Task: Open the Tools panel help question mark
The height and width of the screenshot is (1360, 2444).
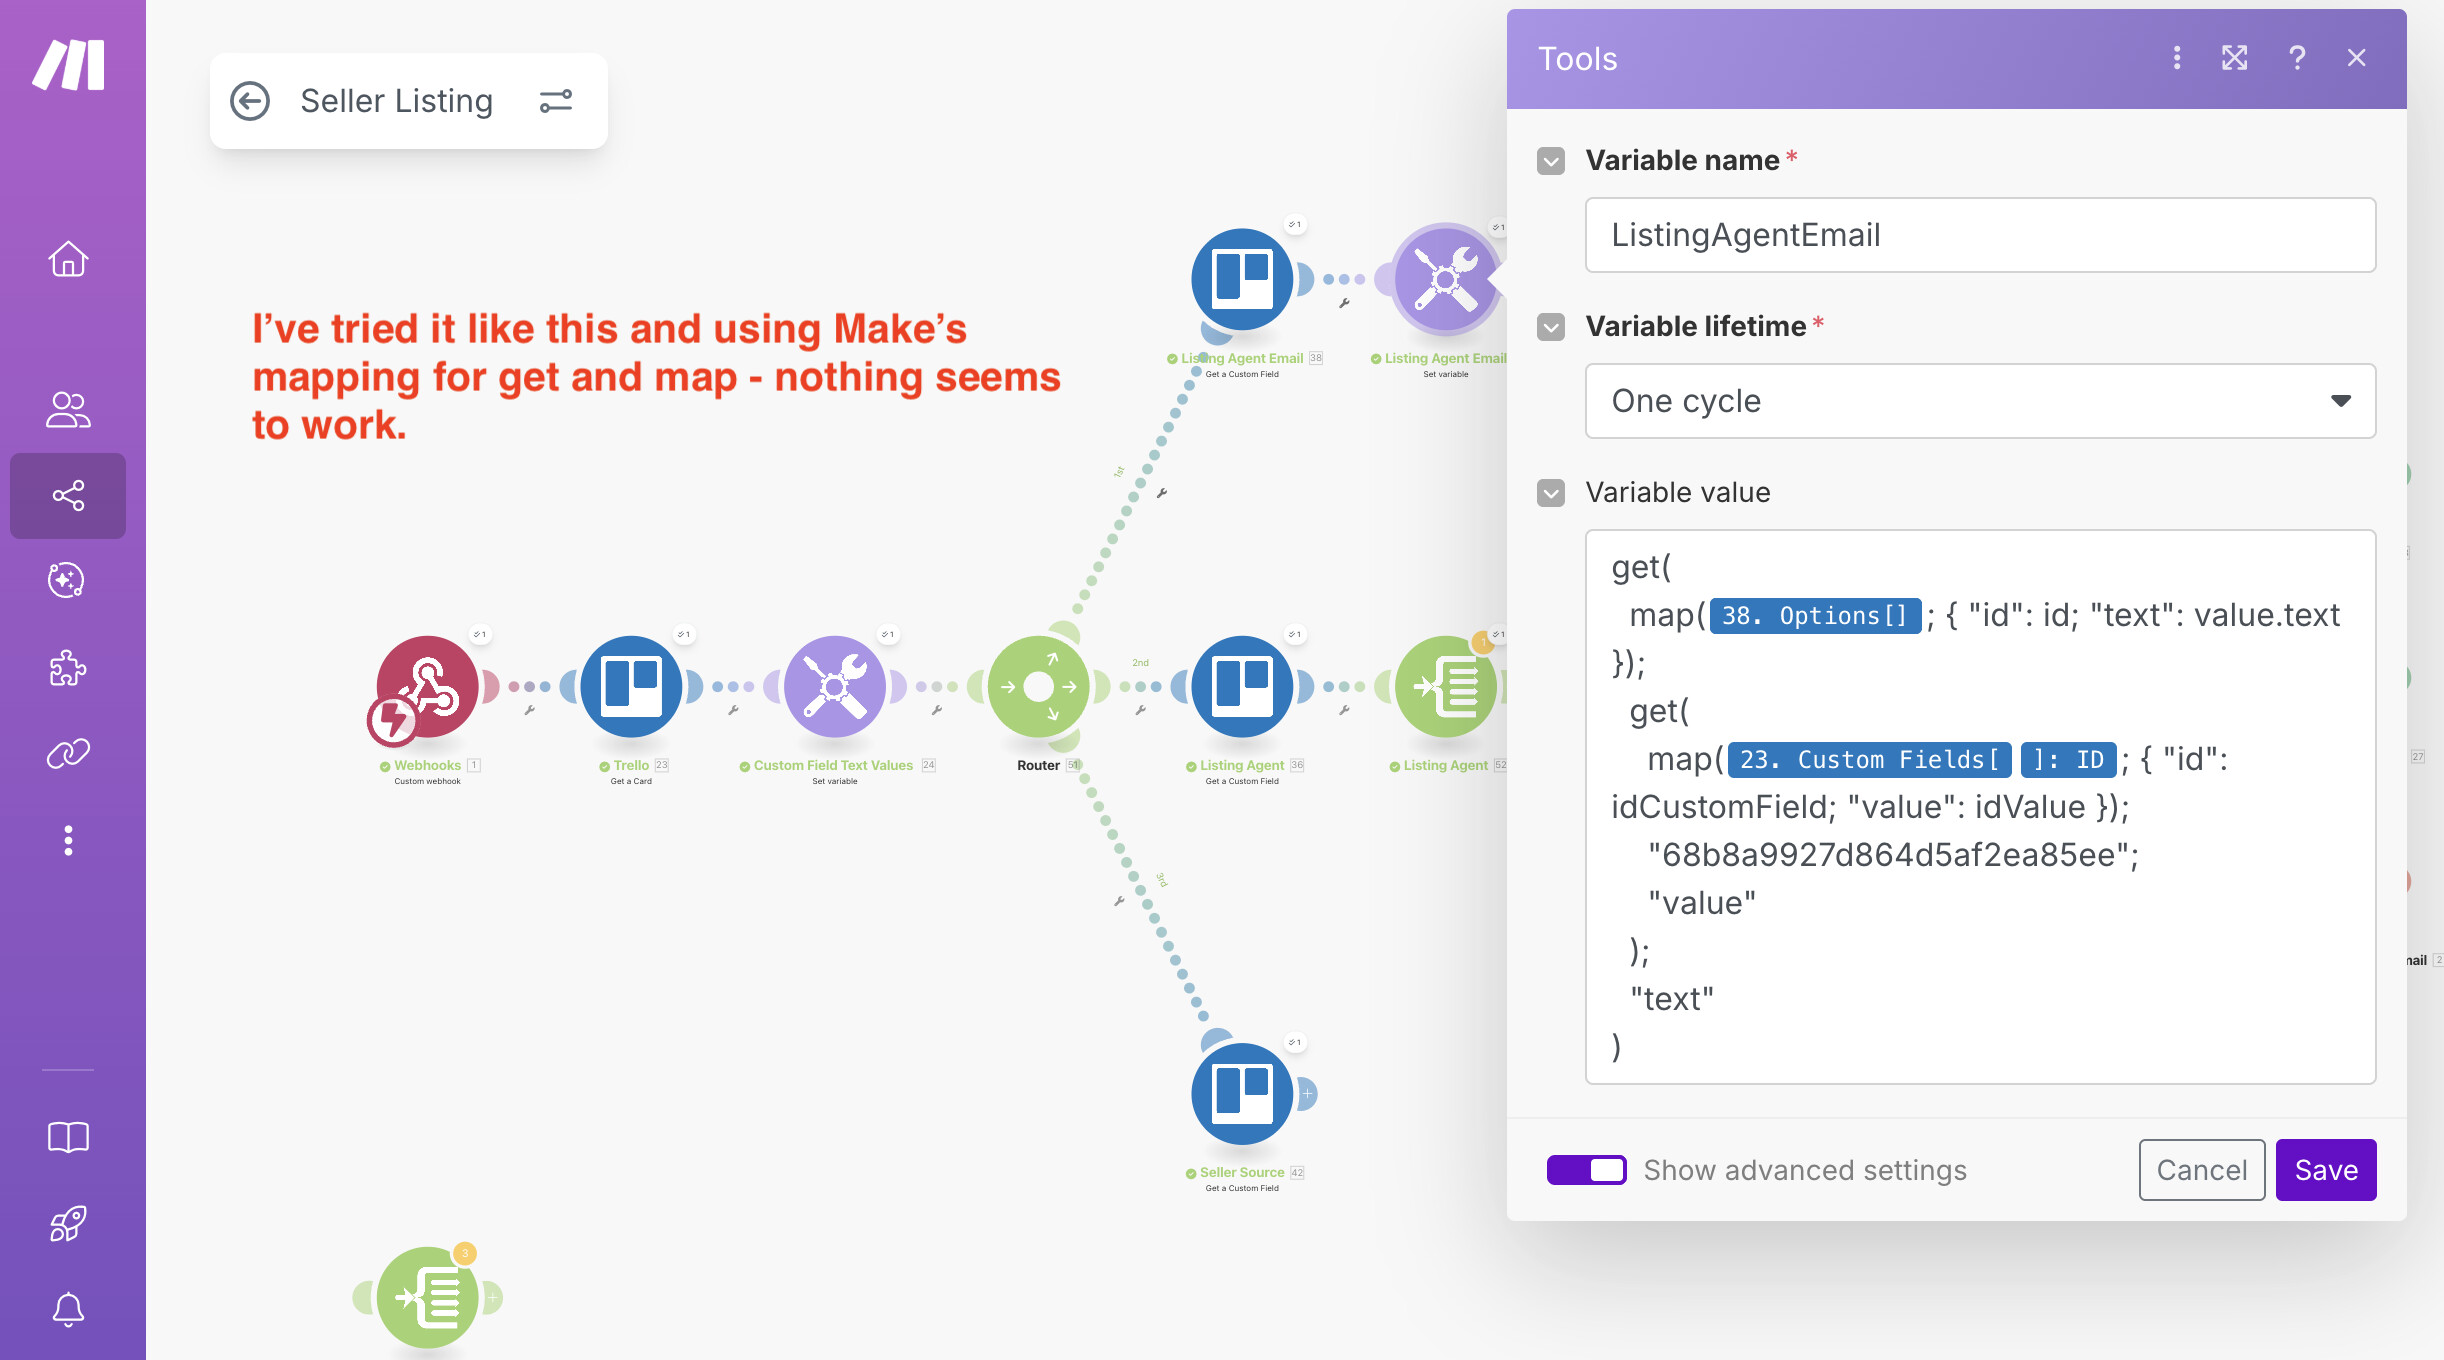Action: (2297, 58)
